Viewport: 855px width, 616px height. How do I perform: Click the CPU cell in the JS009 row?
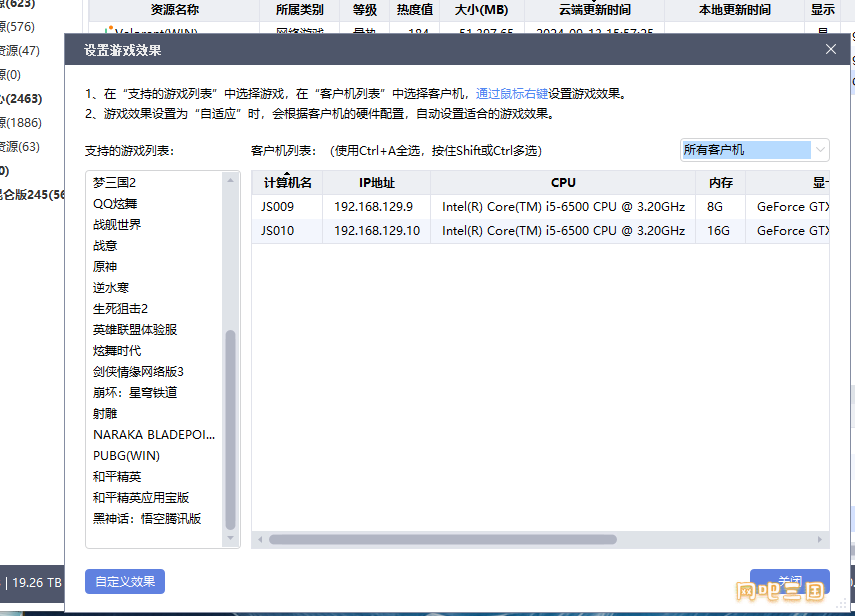pos(563,207)
